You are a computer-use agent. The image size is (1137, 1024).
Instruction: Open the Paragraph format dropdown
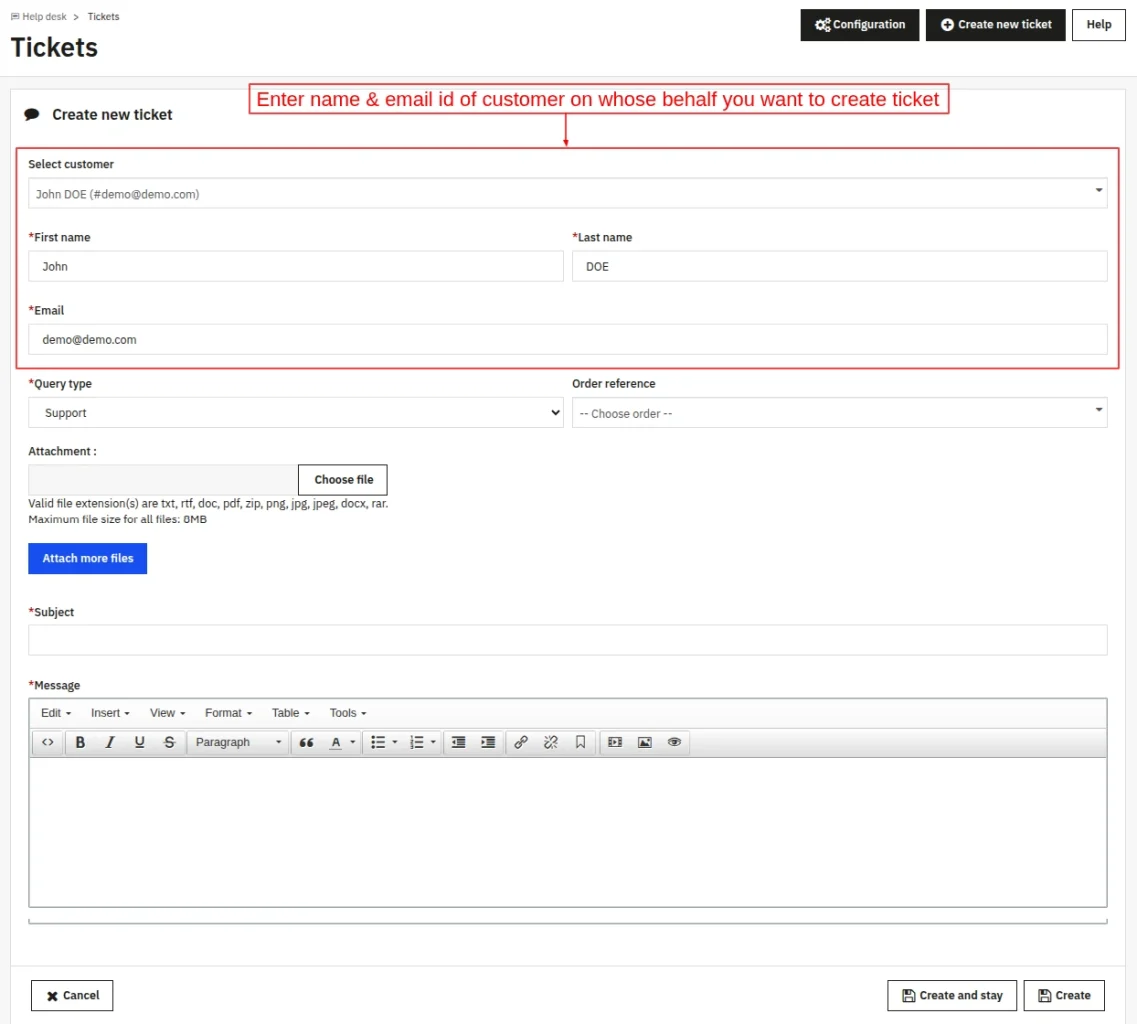238,742
